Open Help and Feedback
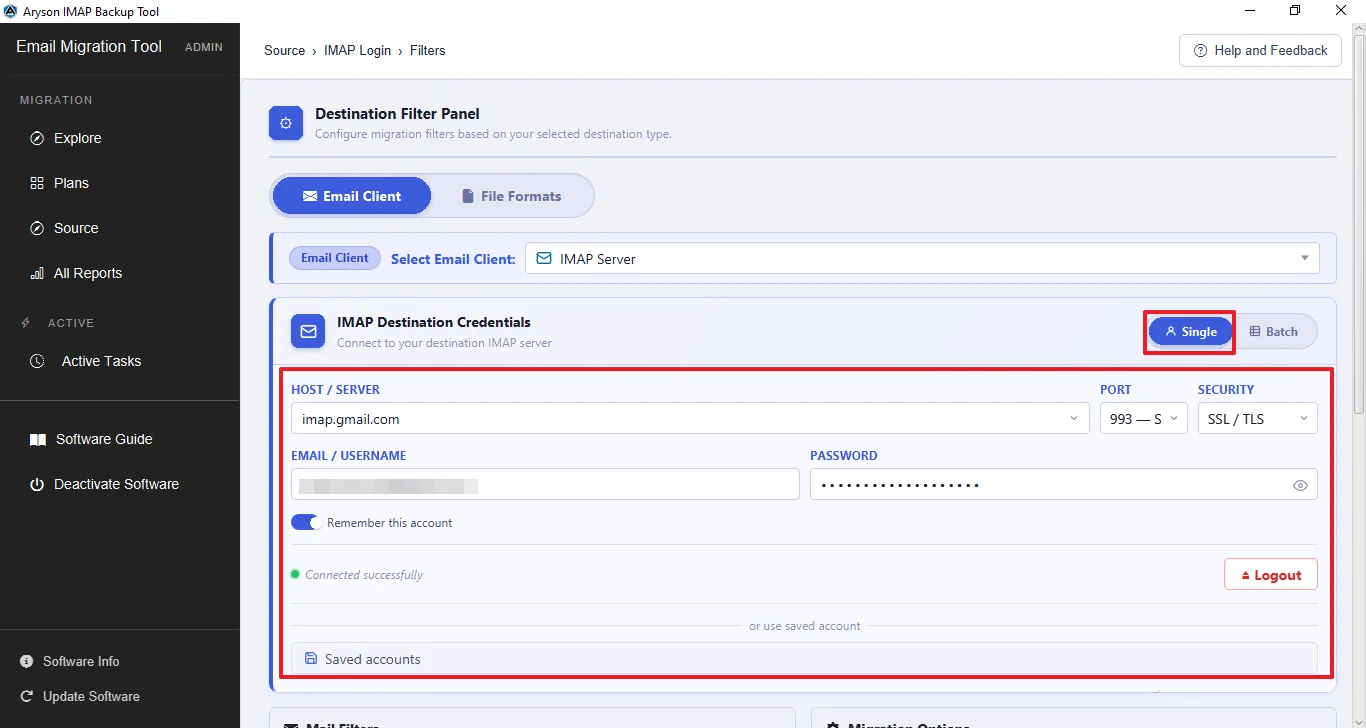Screen dimensions: 1366x728 click(1260, 50)
